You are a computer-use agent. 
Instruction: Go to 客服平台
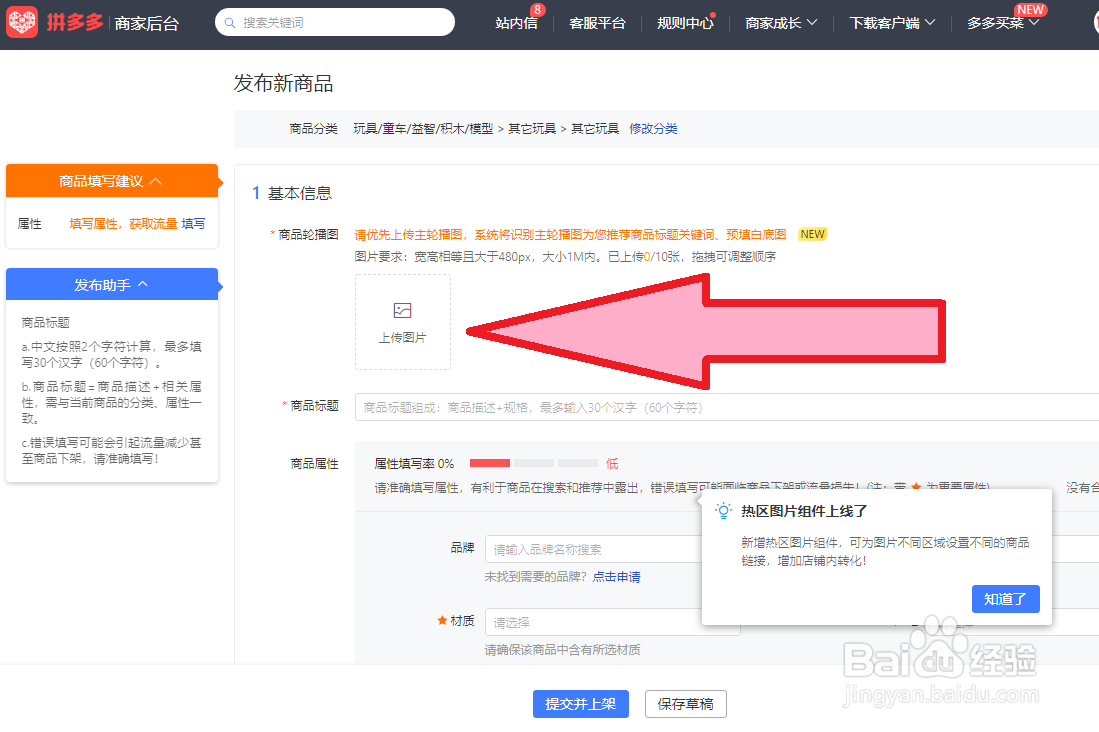[x=597, y=21]
